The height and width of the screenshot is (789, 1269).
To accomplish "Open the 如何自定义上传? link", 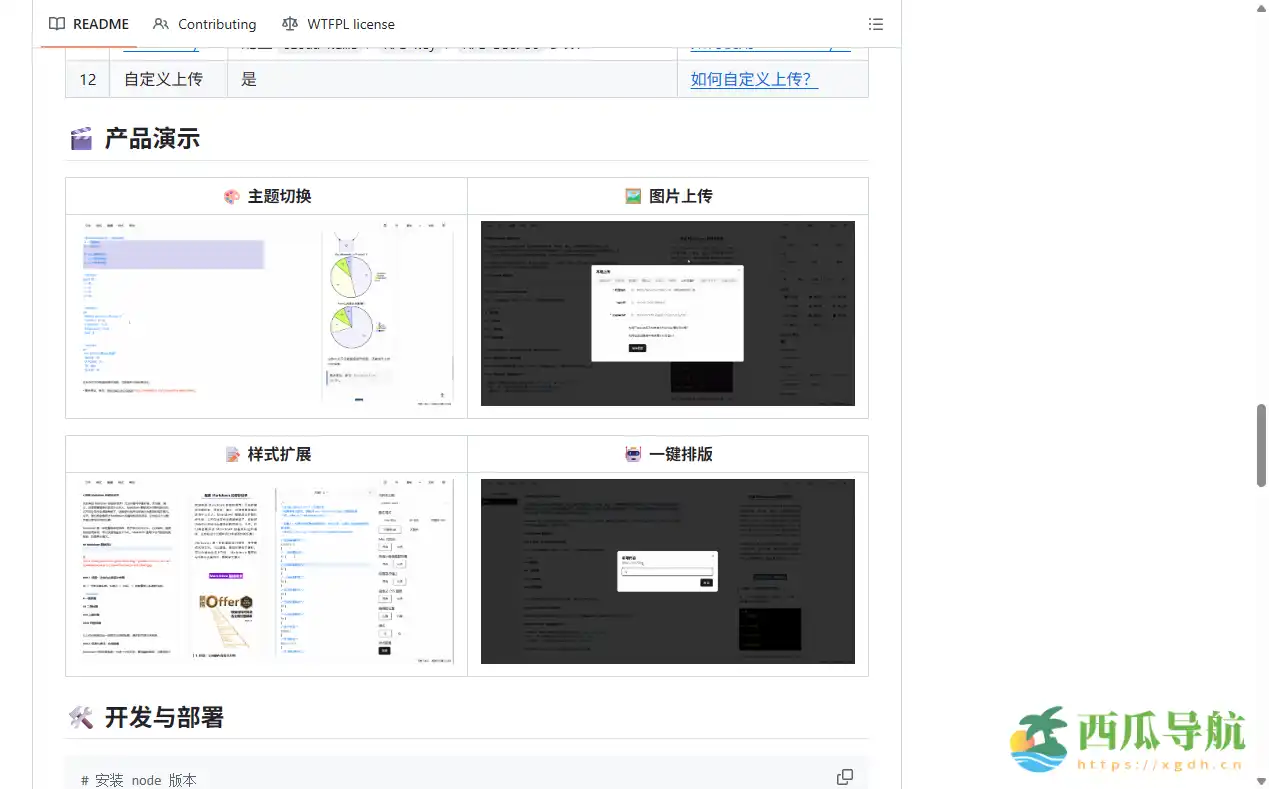I will coord(752,78).
